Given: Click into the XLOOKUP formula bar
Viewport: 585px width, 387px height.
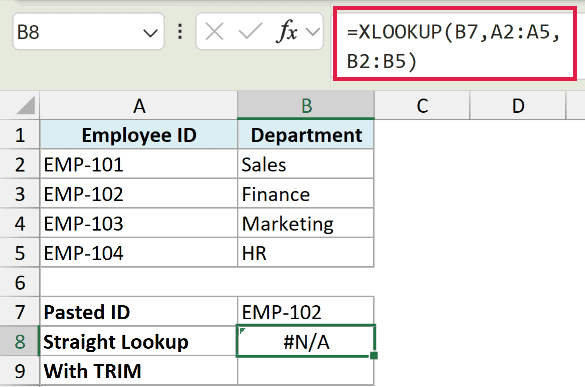Looking at the screenshot, I should [x=455, y=44].
